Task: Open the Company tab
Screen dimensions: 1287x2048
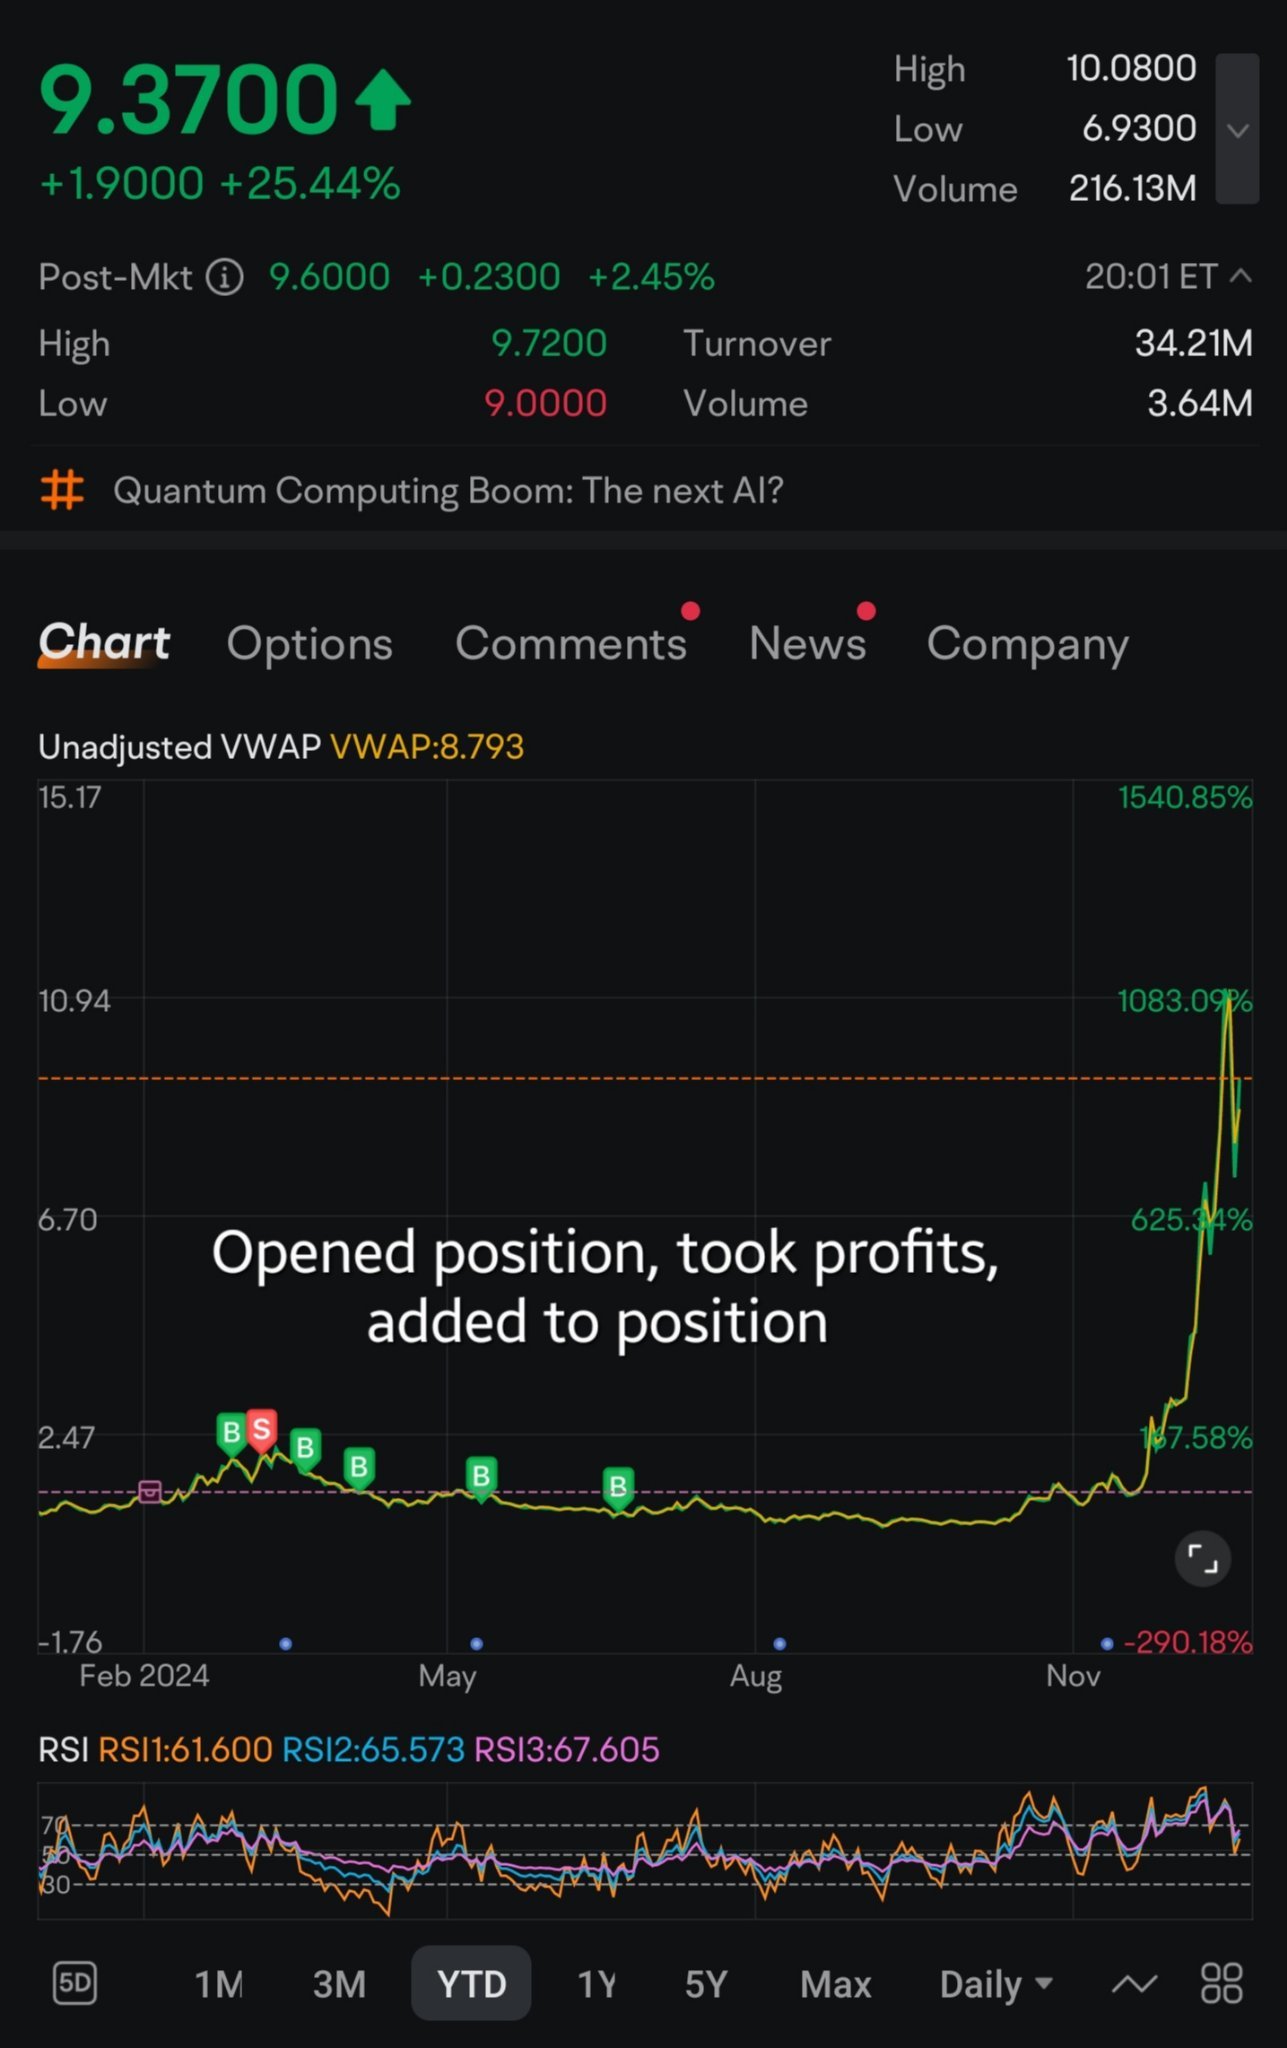Action: [x=1028, y=645]
